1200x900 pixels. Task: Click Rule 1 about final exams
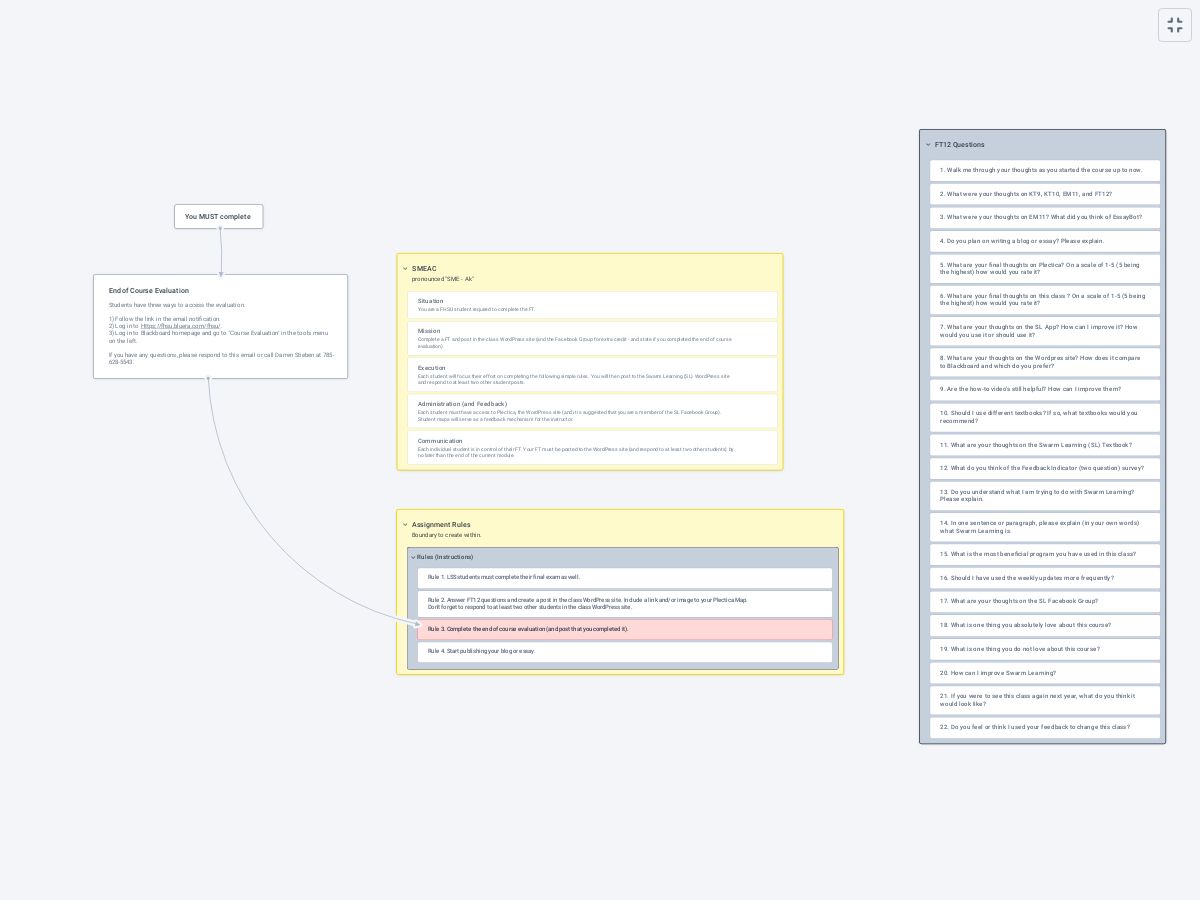(x=624, y=577)
